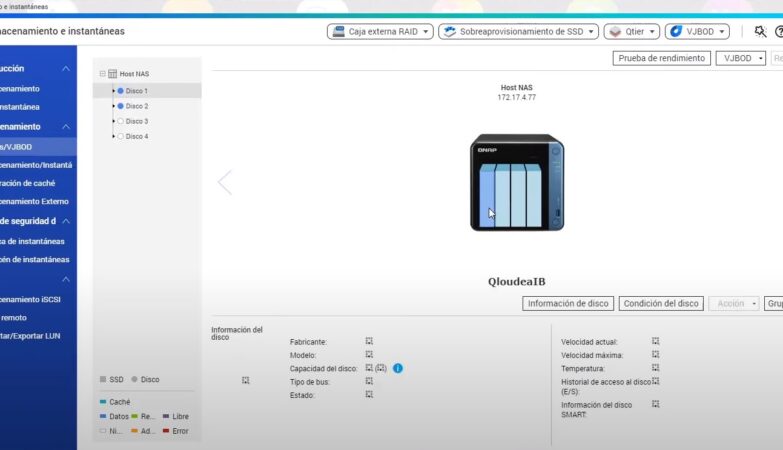This screenshot has height=450, width=783.
Task: Click the Qtier icon in top toolbar
Action: click(615, 31)
